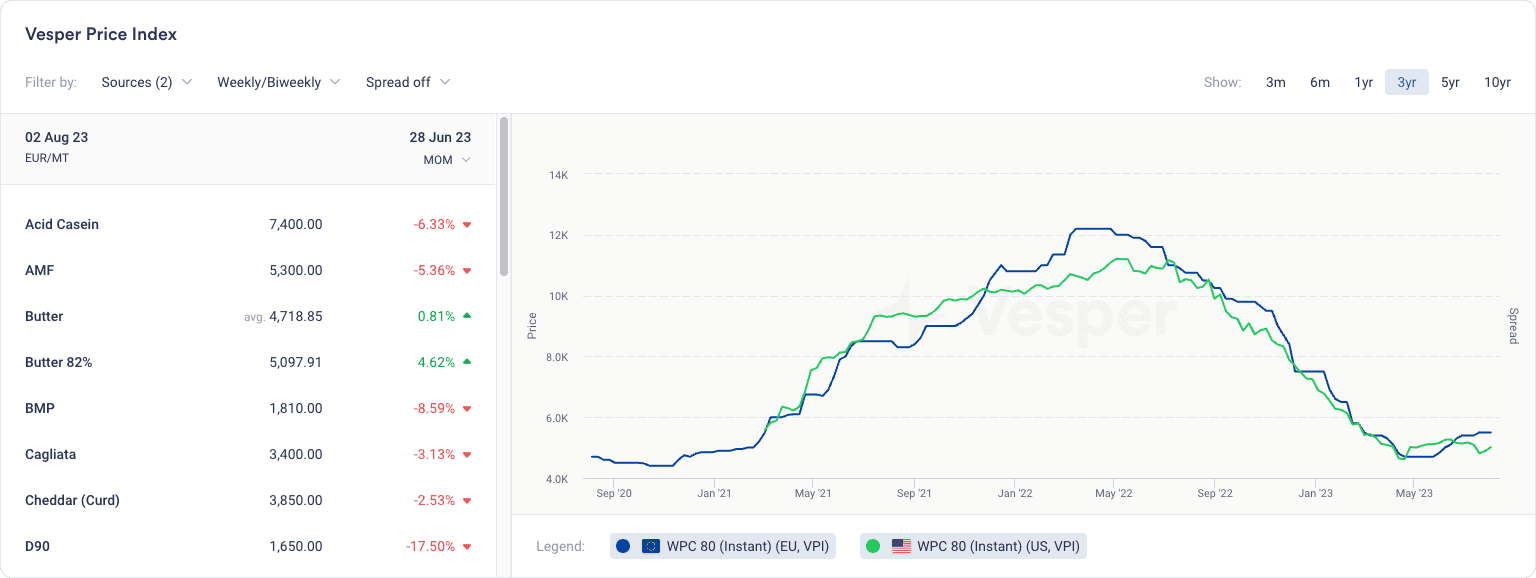
Task: Click the green up arrow for Butter
Action: 467,316
